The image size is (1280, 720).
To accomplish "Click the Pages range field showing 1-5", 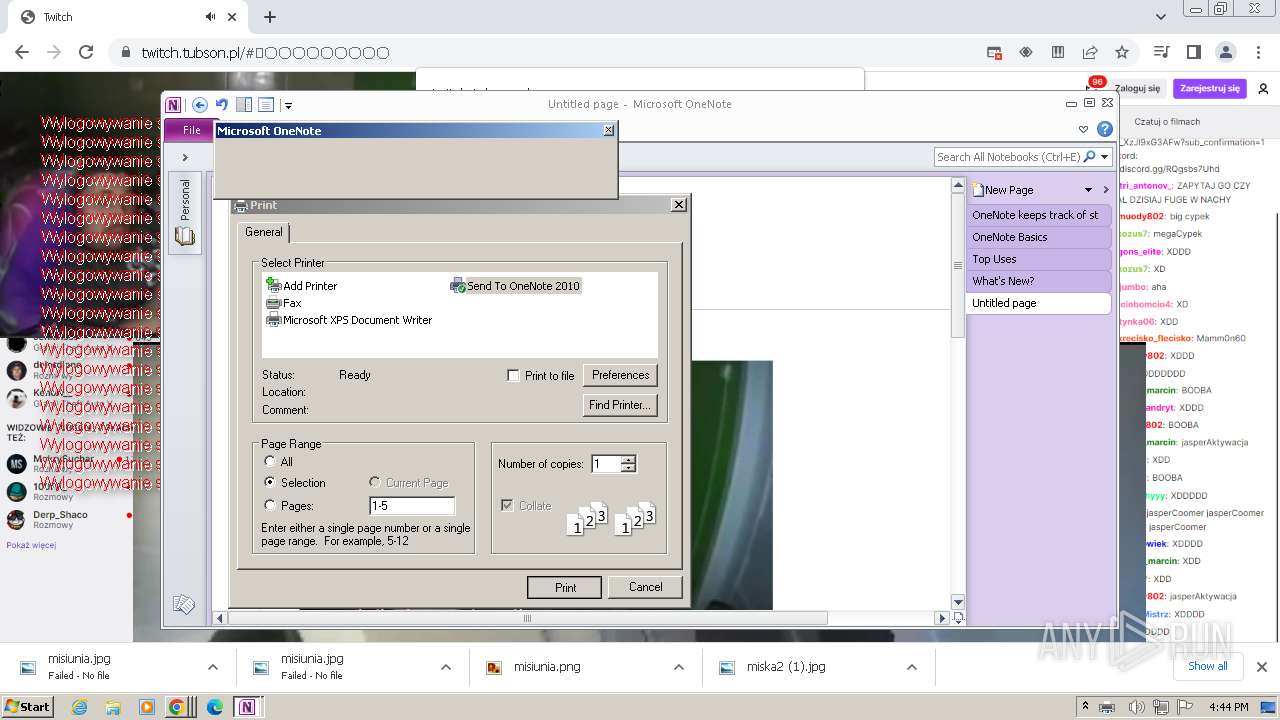I will (412, 506).
